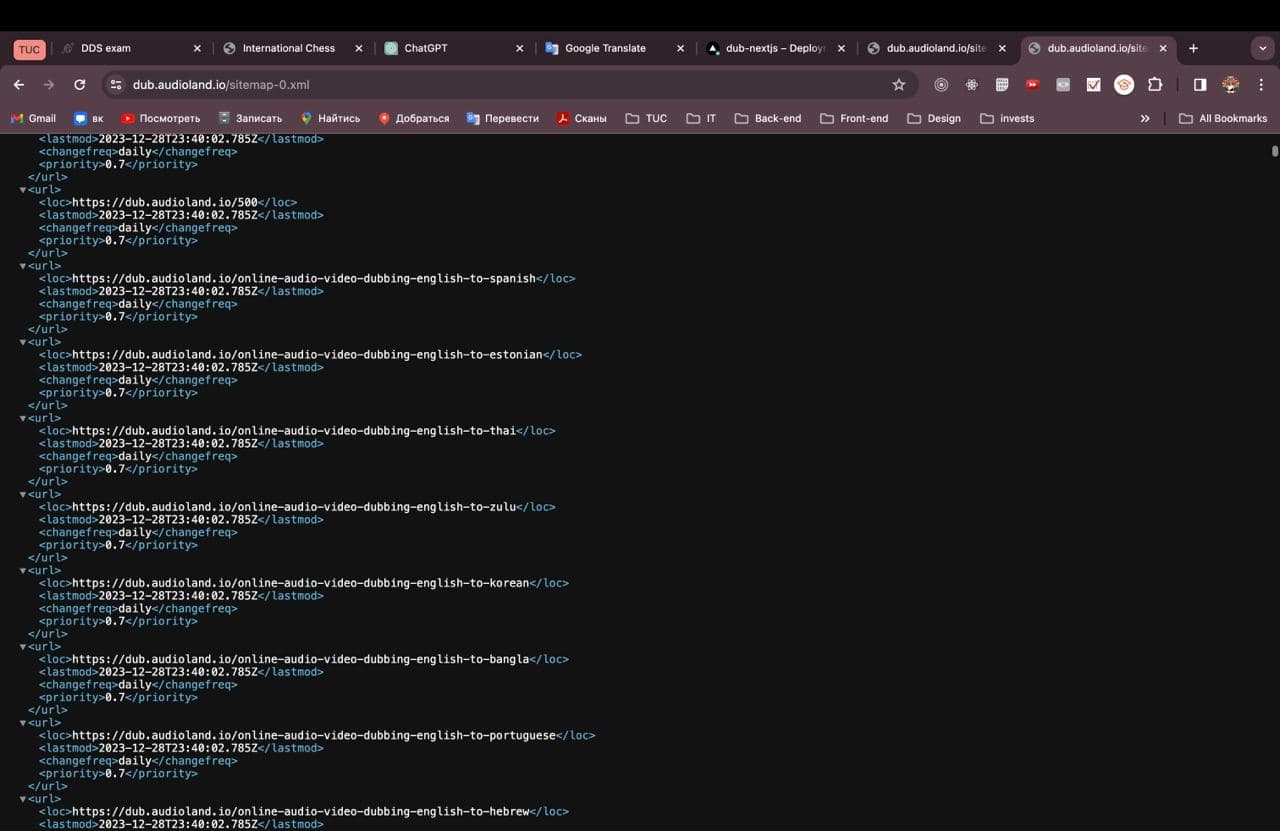Screen dimensions: 1280x831
Task: Expand the tab search dropdown arrow
Action: tap(1261, 48)
